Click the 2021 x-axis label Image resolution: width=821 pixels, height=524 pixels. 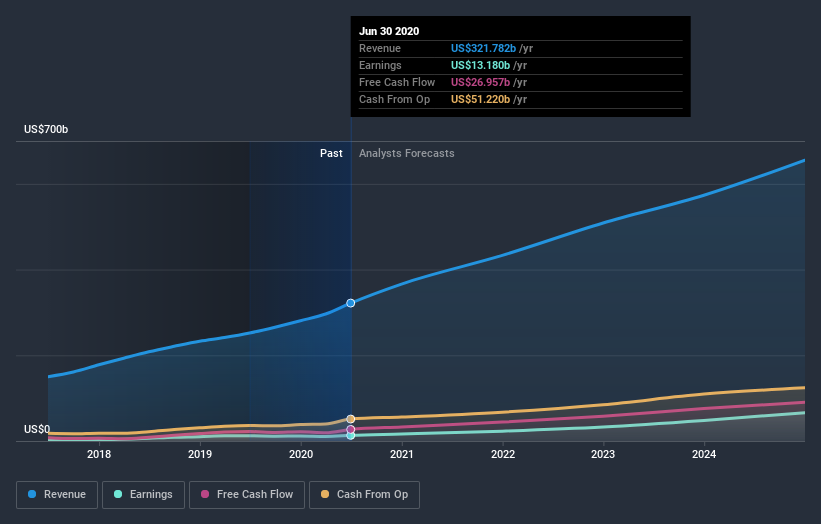coord(402,454)
